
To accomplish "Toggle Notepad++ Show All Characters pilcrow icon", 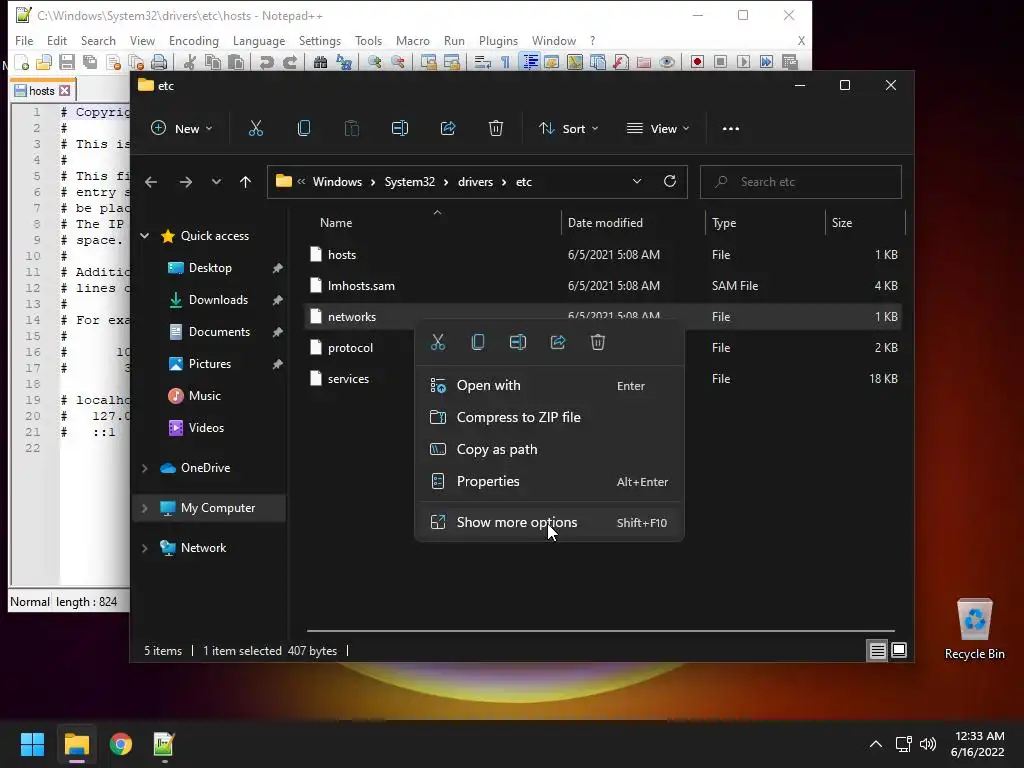I will tap(505, 62).
